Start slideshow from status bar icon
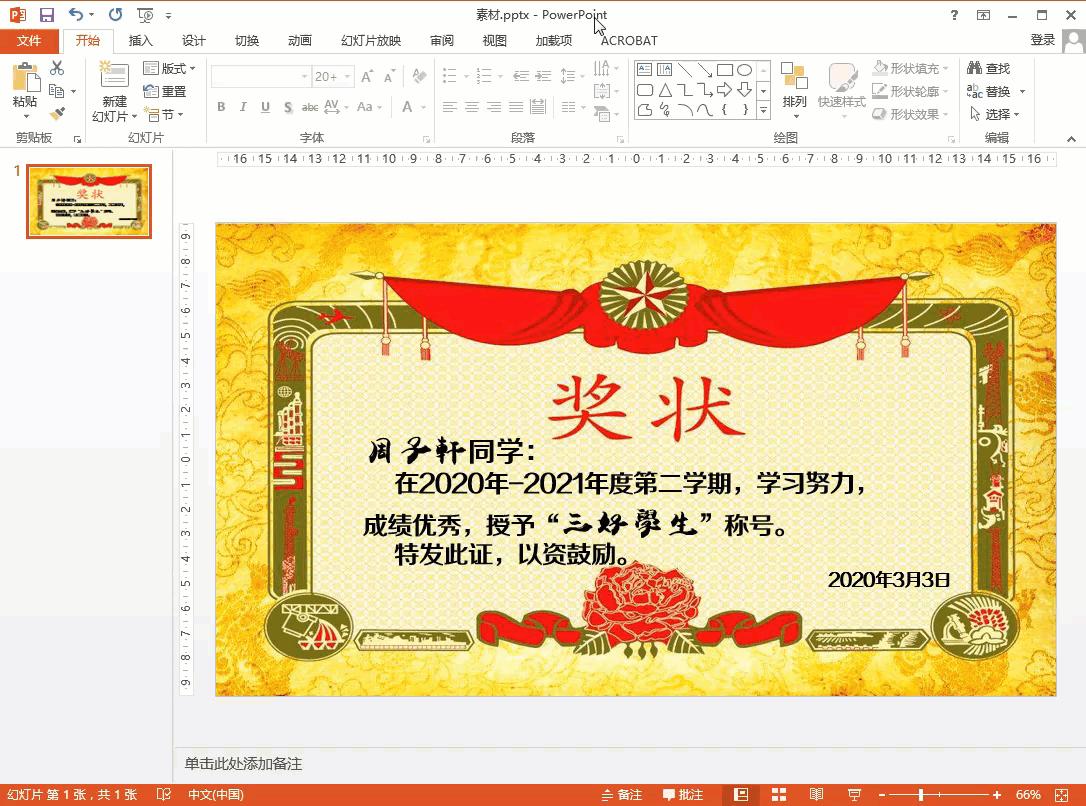 pyautogui.click(x=854, y=794)
